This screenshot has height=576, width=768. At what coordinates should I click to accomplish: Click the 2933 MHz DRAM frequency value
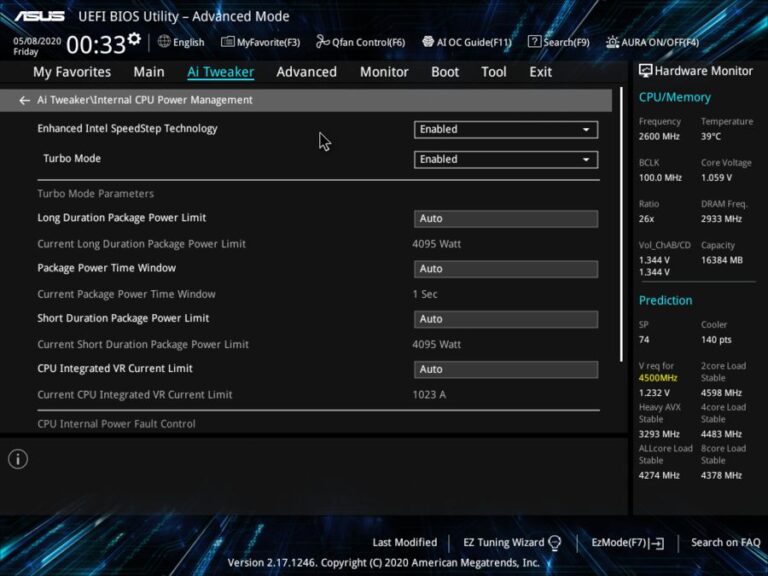[721, 219]
